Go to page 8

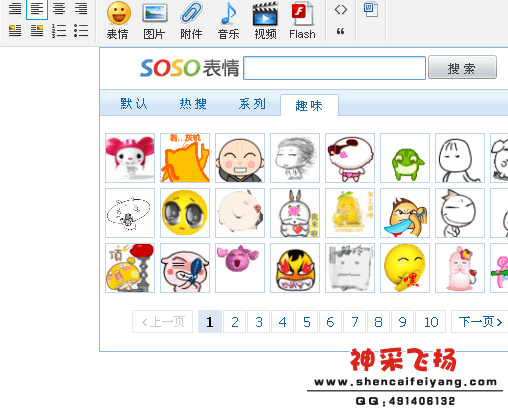pos(378,322)
